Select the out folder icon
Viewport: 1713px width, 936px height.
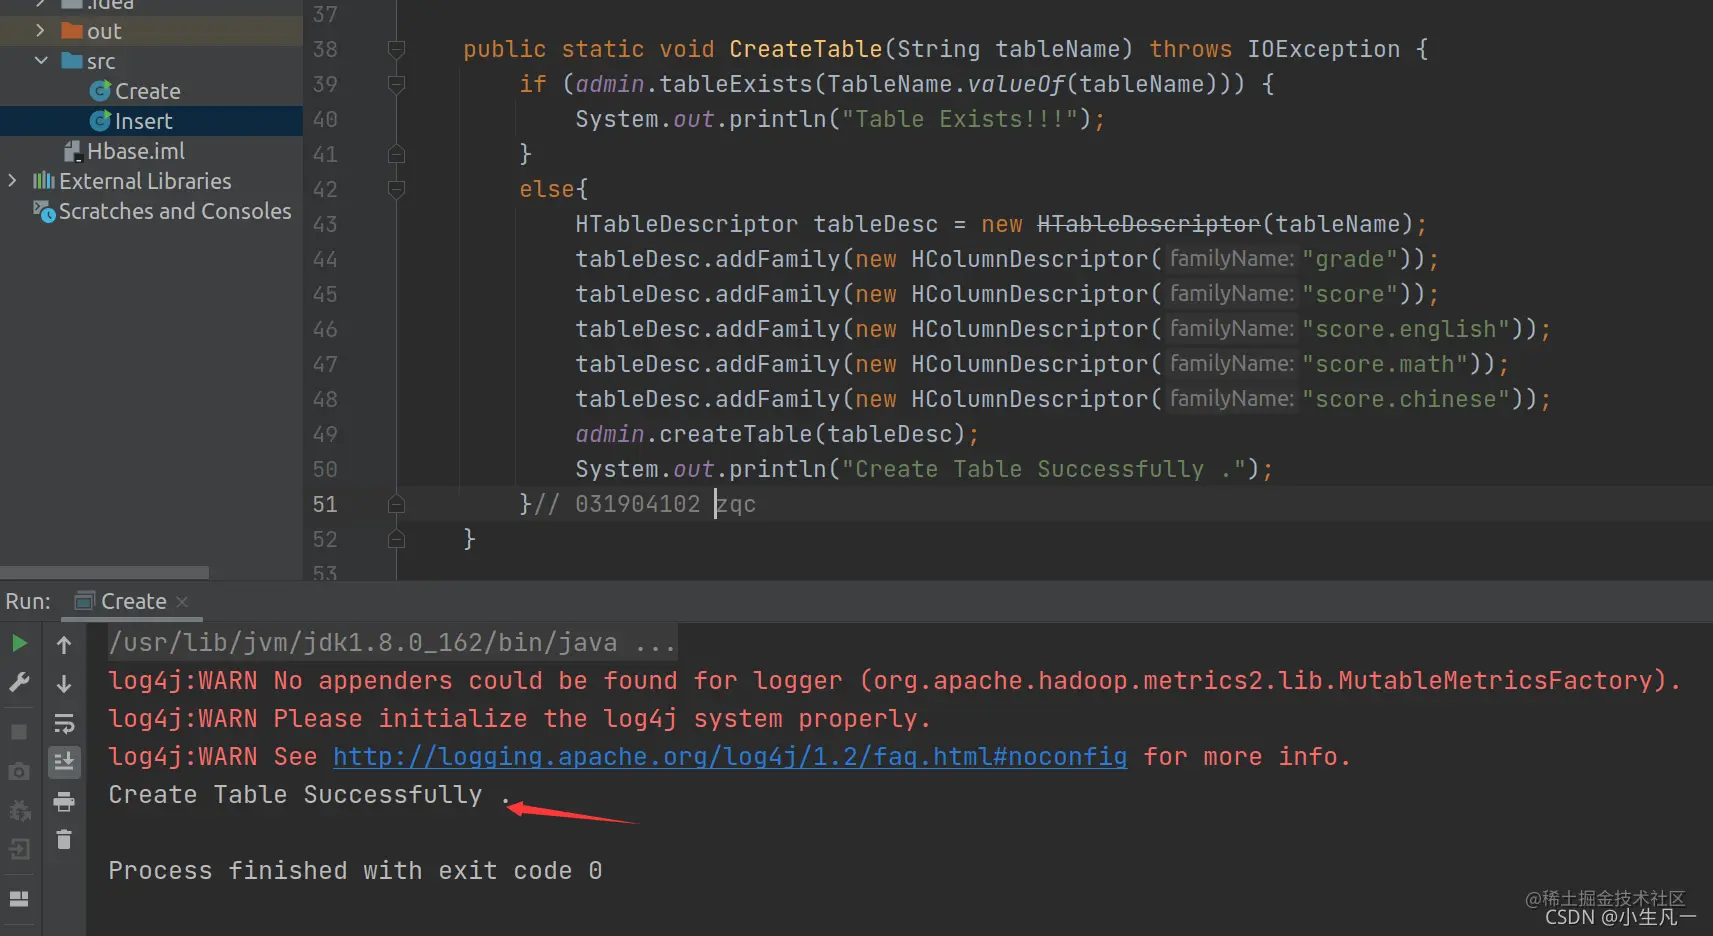(72, 31)
